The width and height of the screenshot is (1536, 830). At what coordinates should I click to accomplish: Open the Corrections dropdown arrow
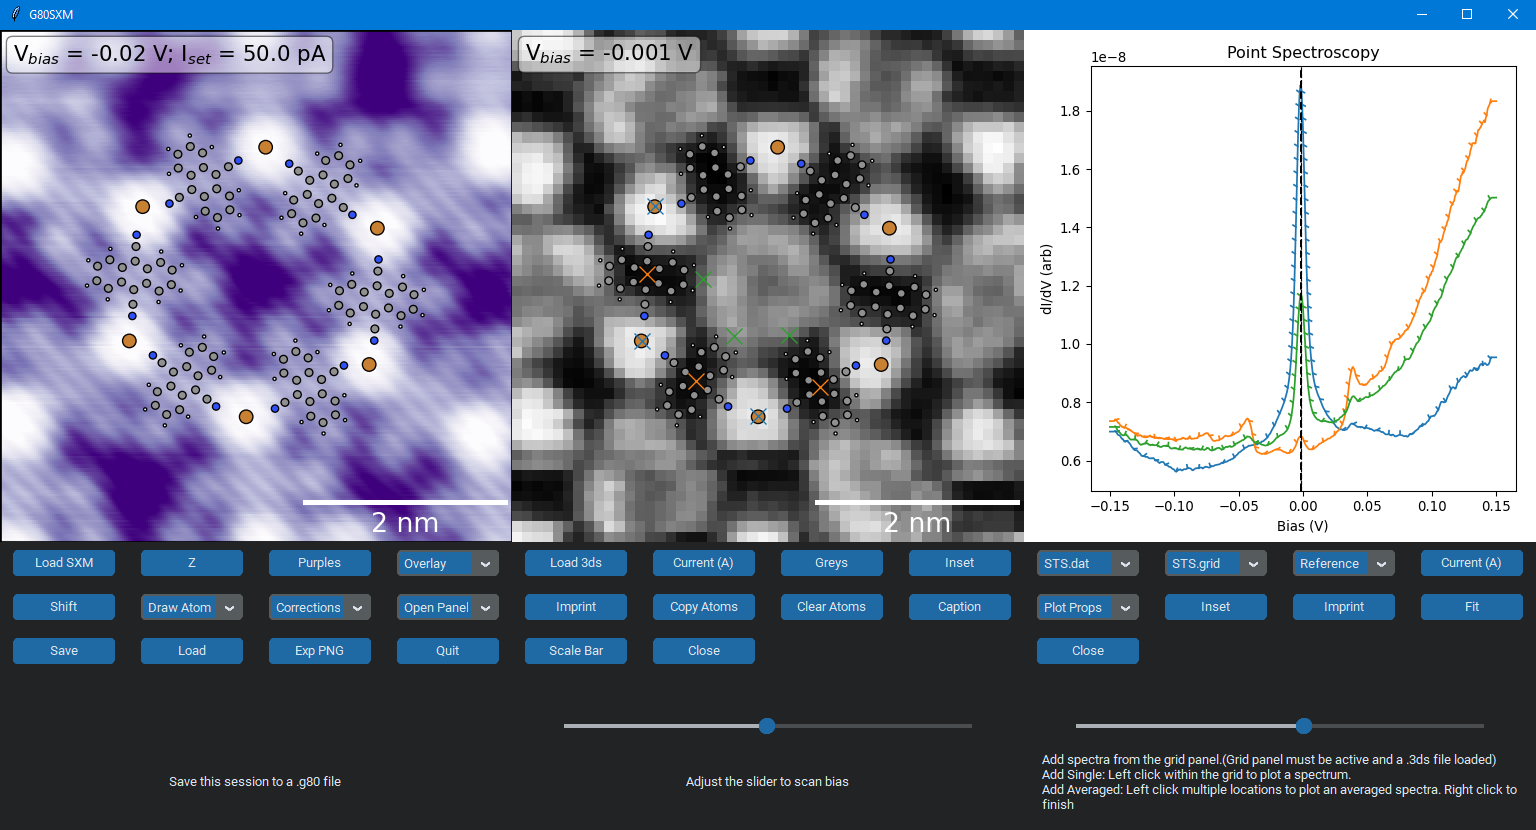click(357, 608)
